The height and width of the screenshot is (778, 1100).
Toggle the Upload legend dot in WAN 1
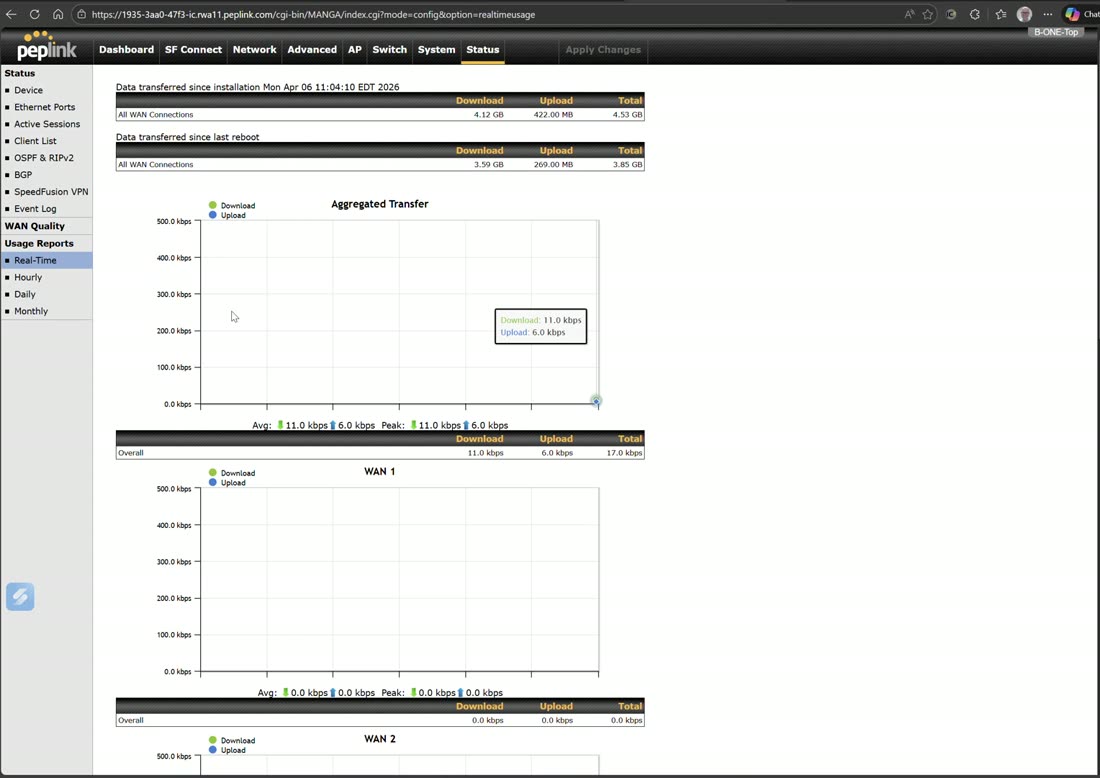213,483
